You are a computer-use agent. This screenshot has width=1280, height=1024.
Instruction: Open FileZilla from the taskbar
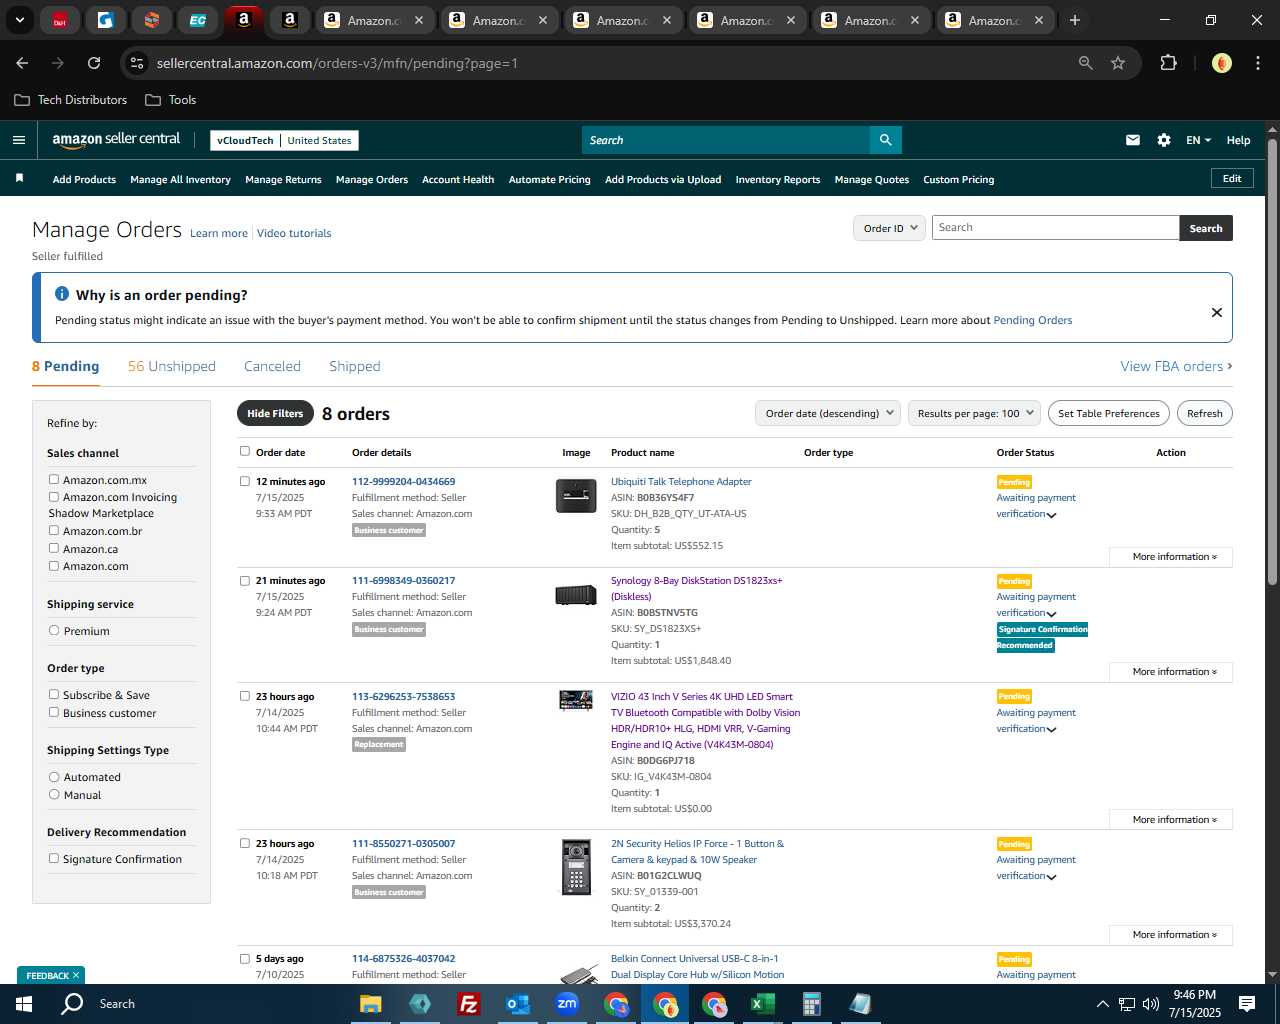pos(468,1004)
